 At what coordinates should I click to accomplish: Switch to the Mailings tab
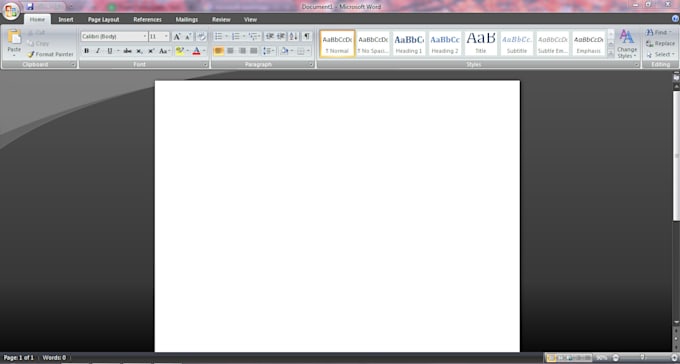tap(187, 20)
